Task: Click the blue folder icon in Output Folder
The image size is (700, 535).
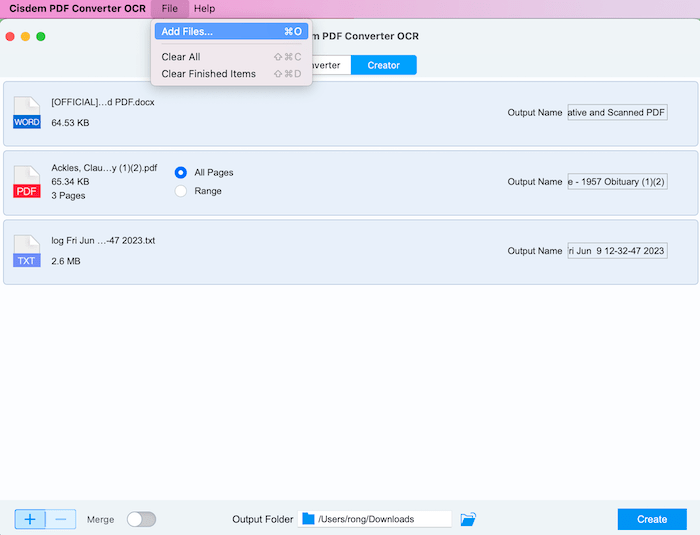Action: click(308, 519)
